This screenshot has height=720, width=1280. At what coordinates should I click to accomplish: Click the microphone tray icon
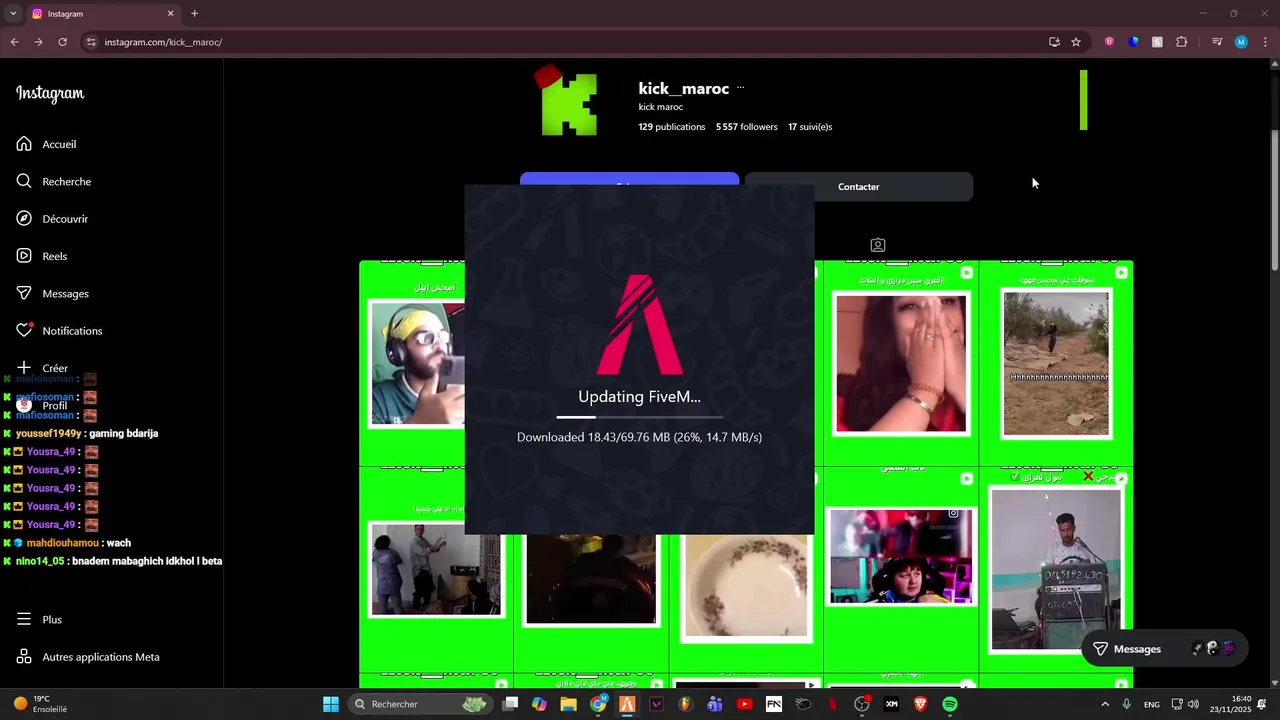pyautogui.click(x=1126, y=704)
